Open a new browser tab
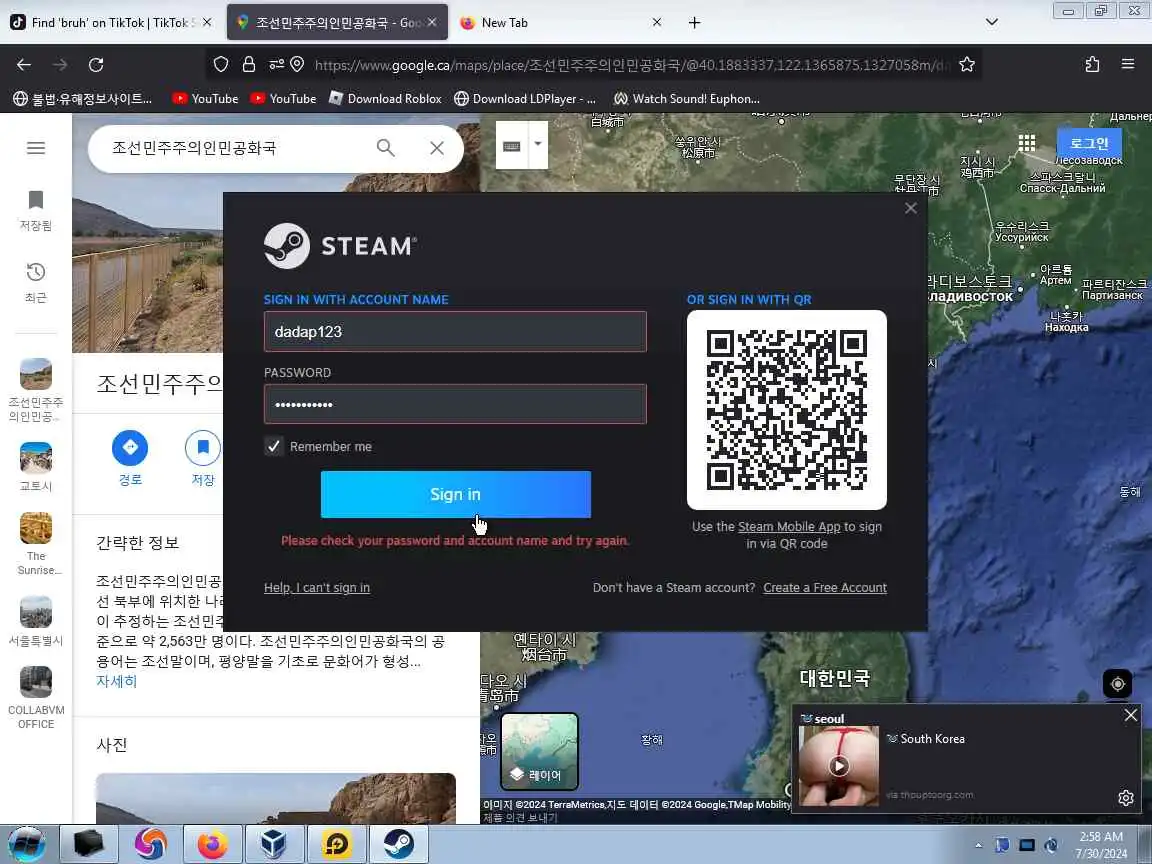Image resolution: width=1152 pixels, height=864 pixels. (x=694, y=23)
